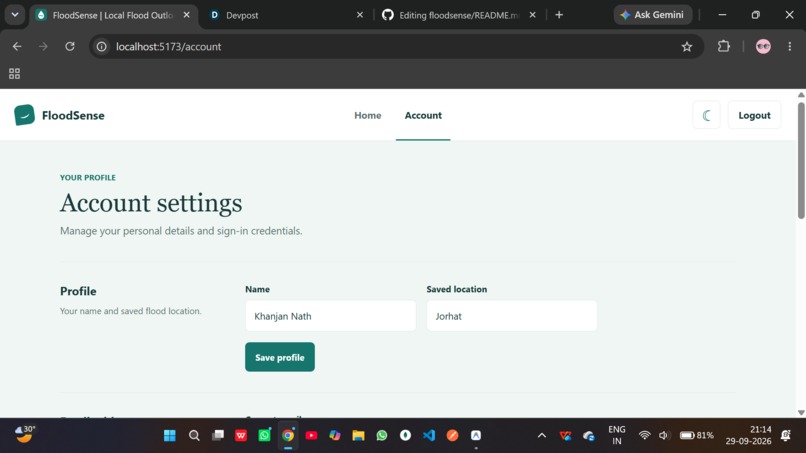
Task: Close the GitHub README browser tab
Action: (x=533, y=15)
